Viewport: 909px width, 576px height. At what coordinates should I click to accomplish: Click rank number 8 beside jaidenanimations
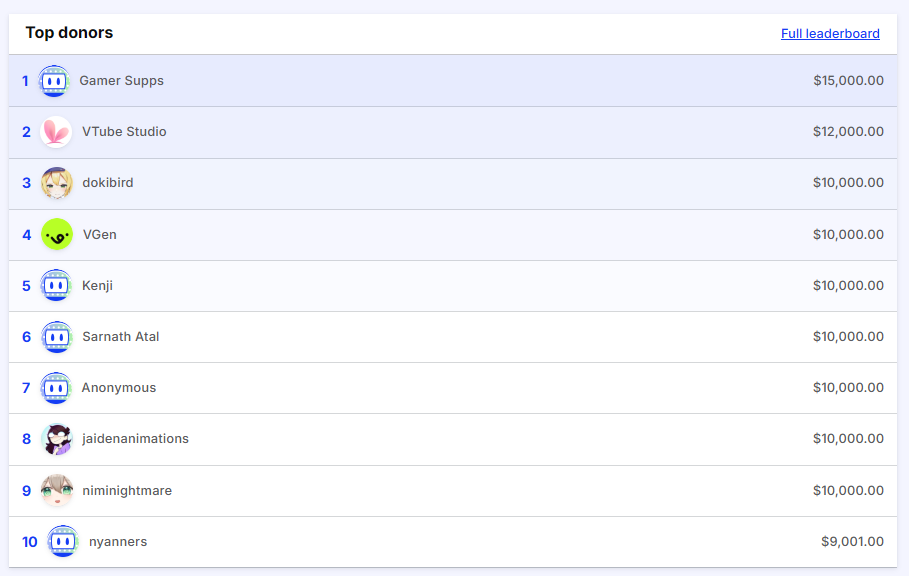pyautogui.click(x=27, y=439)
